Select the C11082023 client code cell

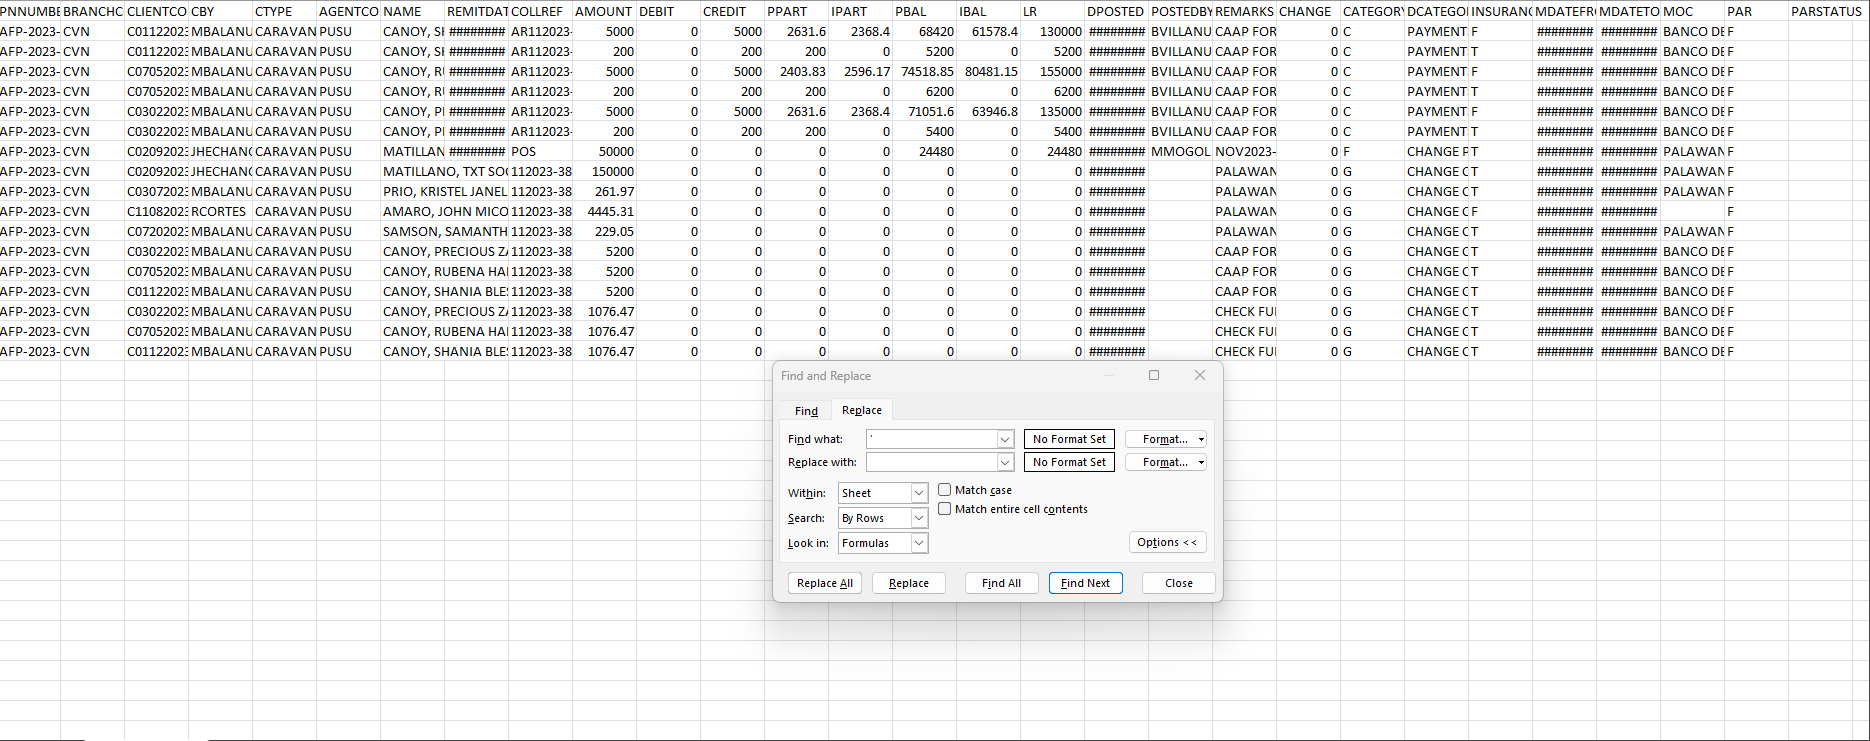156,211
